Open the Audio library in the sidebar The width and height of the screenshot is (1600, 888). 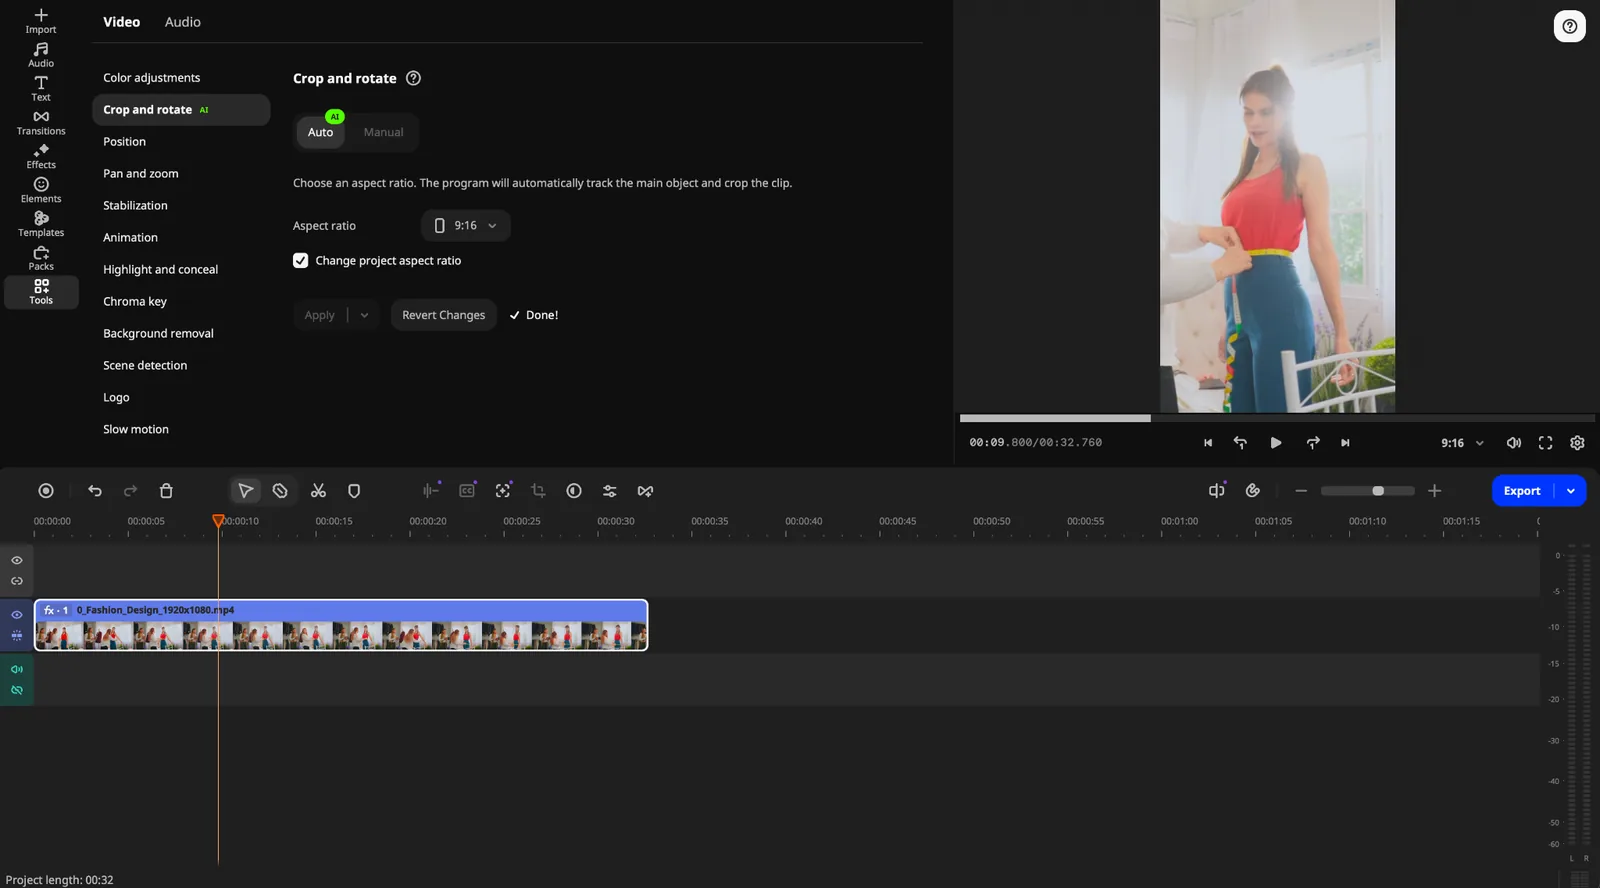coord(41,55)
